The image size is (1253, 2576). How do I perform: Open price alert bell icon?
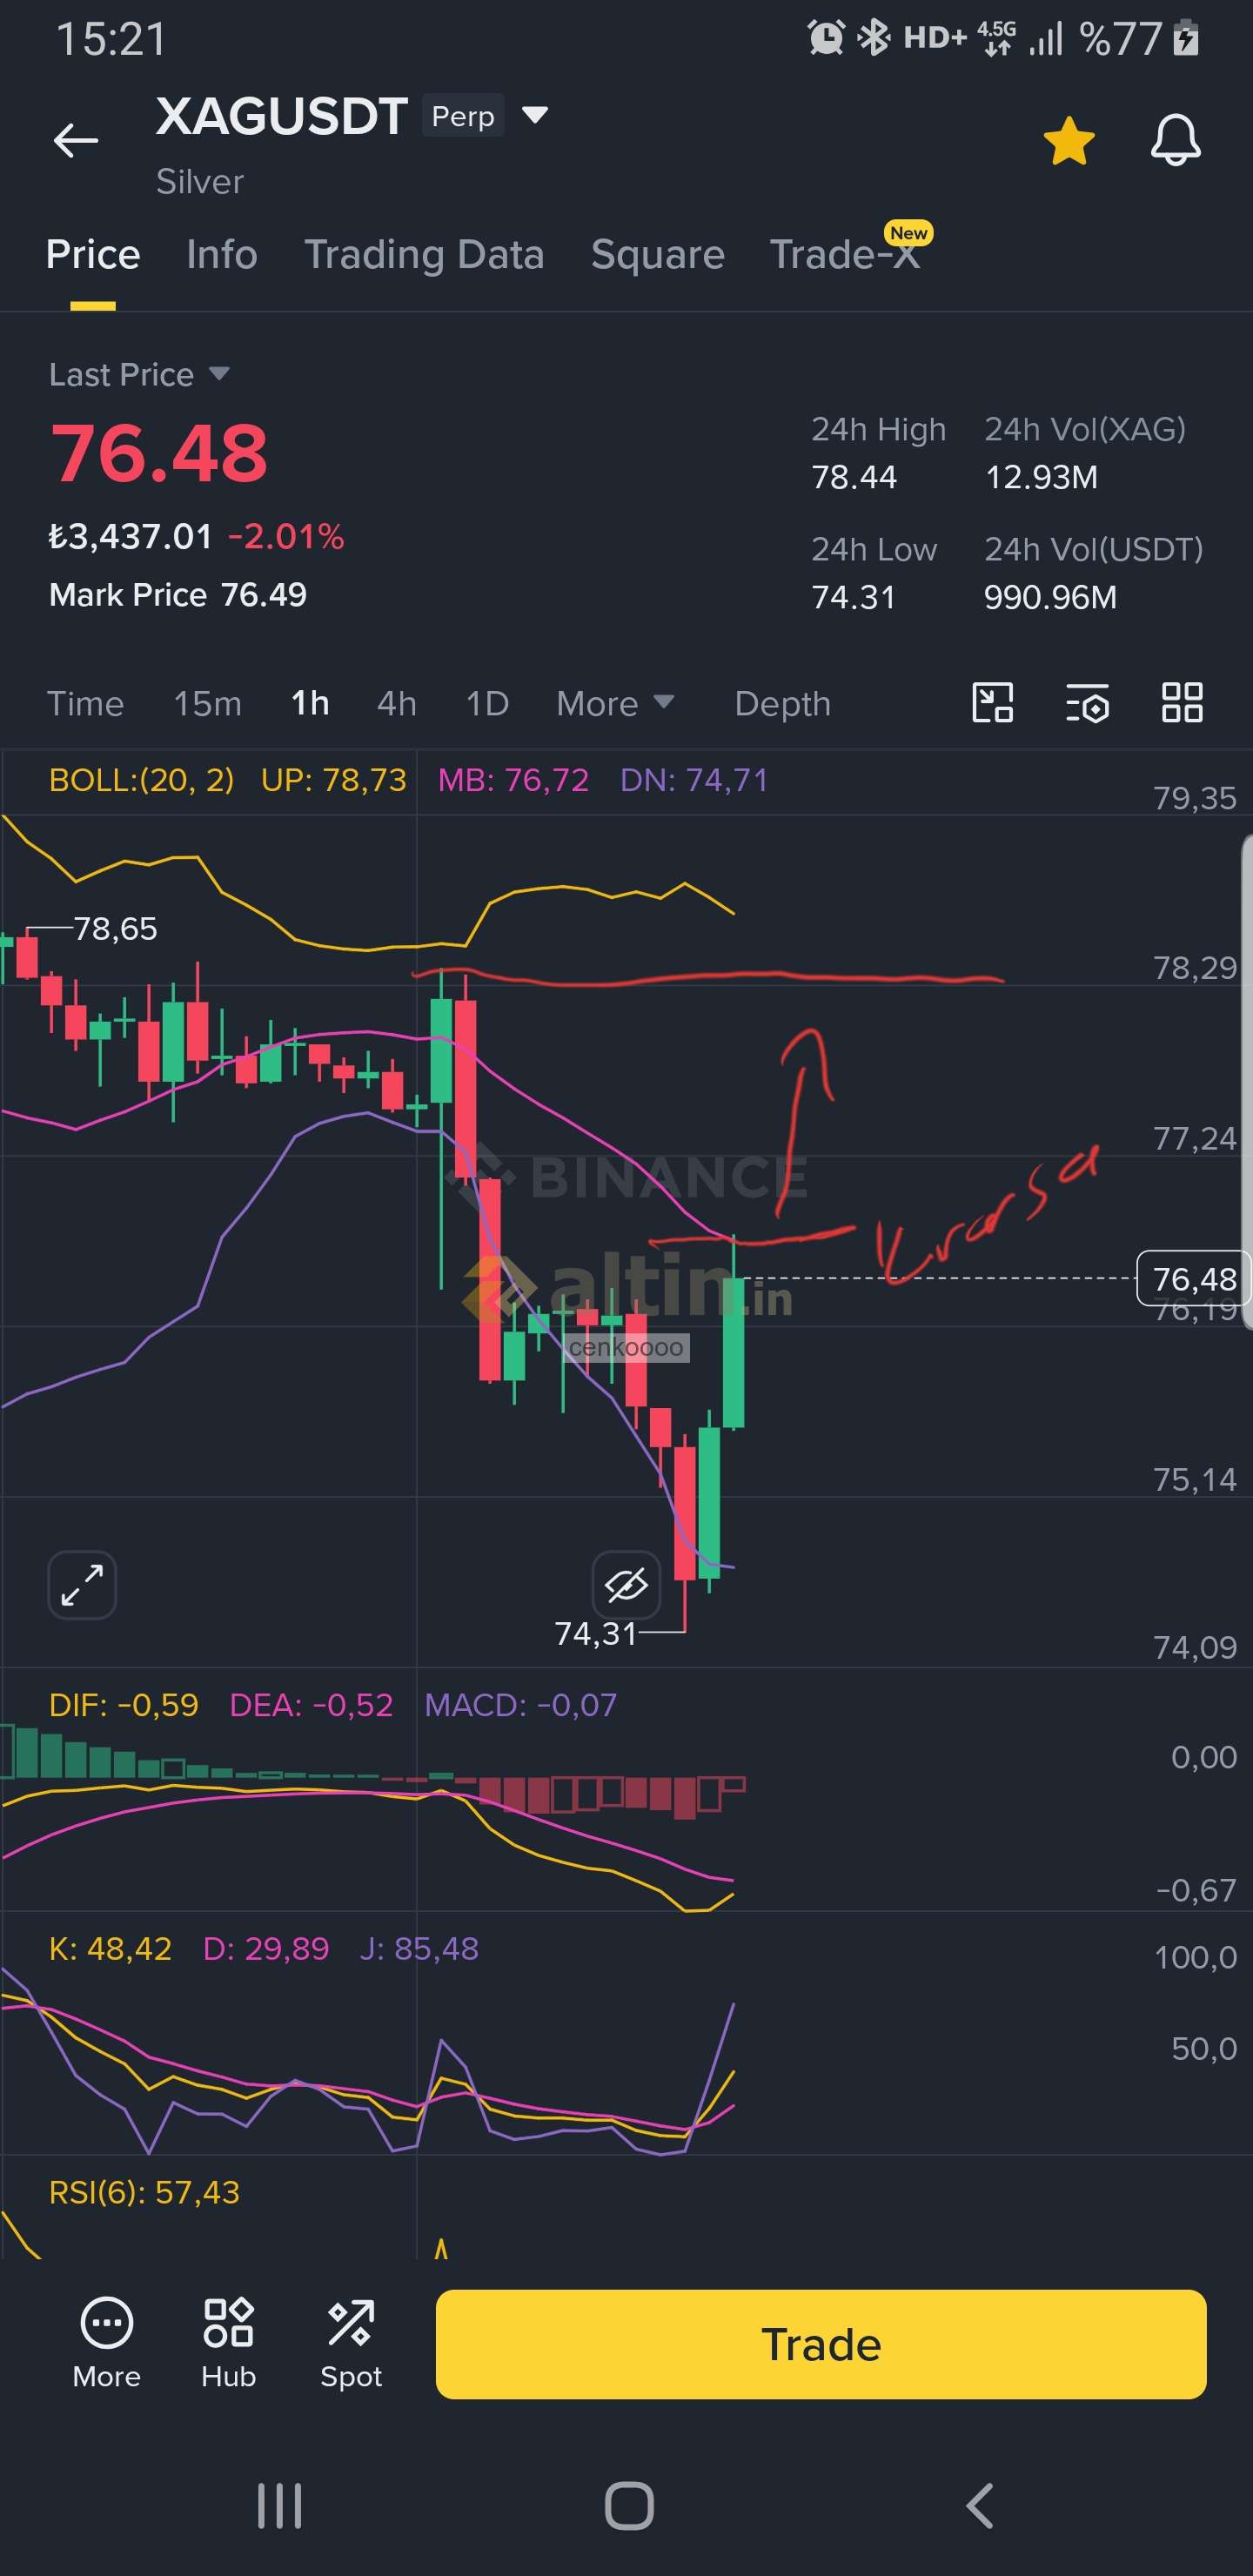pos(1175,140)
